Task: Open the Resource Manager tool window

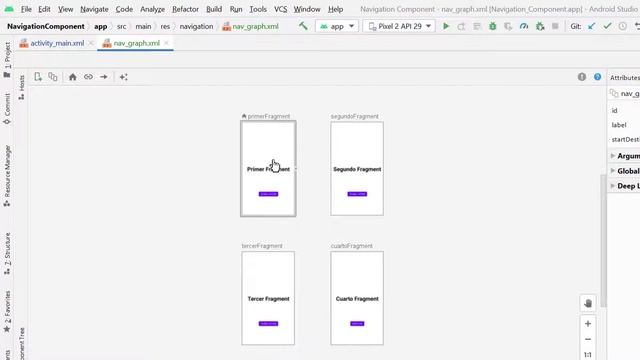Action: tap(7, 176)
